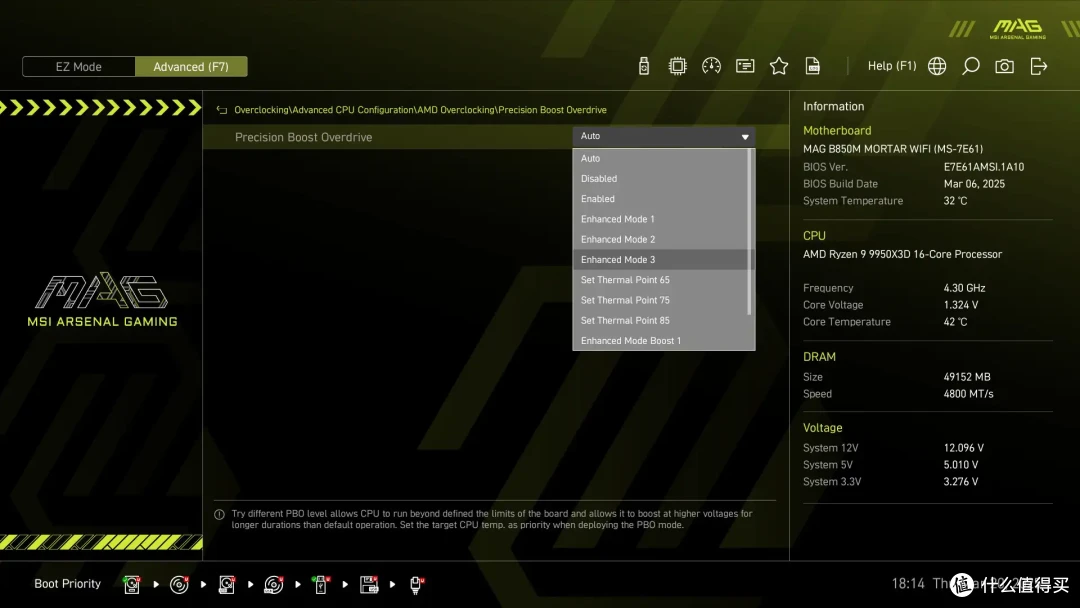Select first optical disc boot device icon
This screenshot has height=608, width=1080.
coord(179,585)
